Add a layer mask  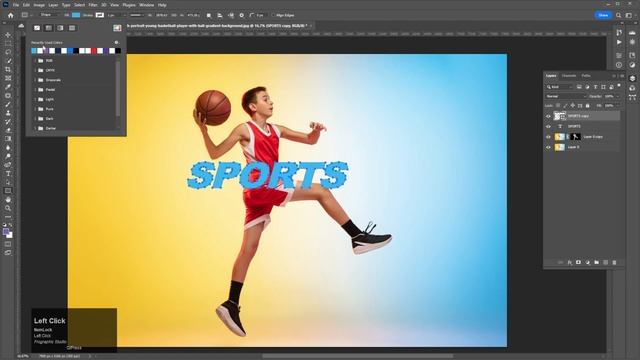click(x=578, y=262)
